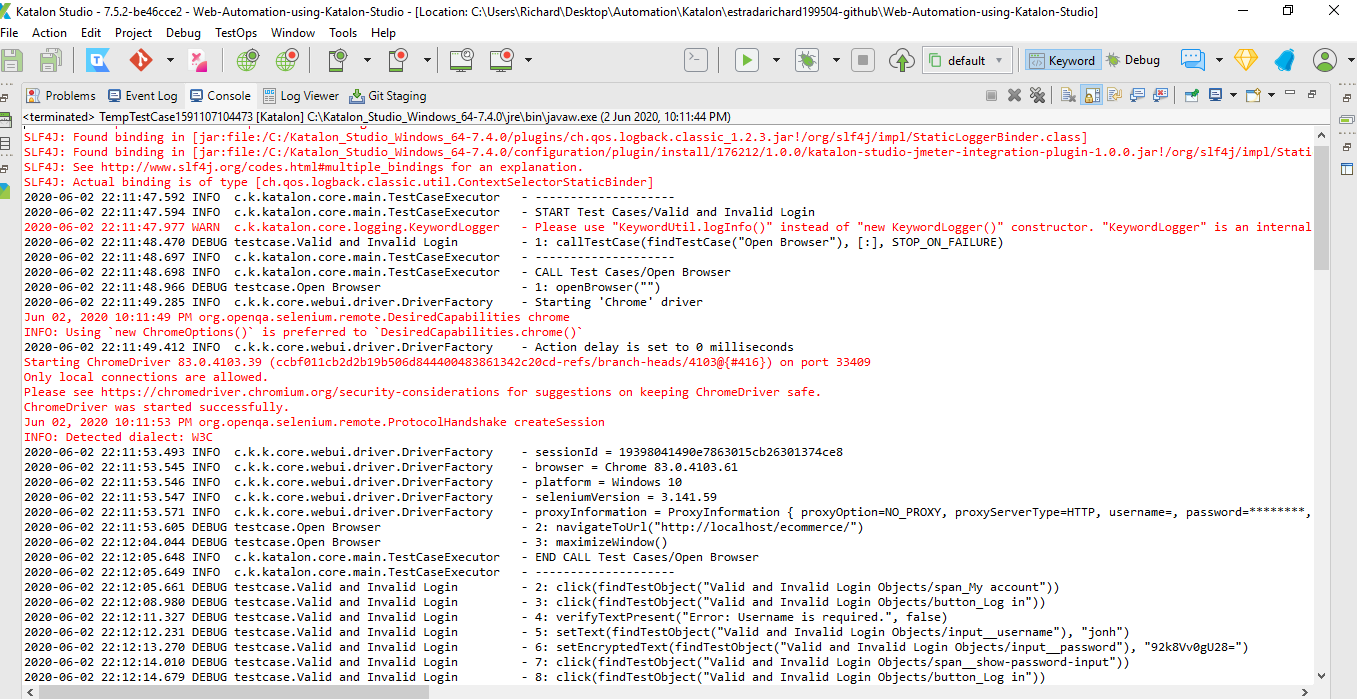
Task: Open the TestOps menu
Action: (x=236, y=32)
